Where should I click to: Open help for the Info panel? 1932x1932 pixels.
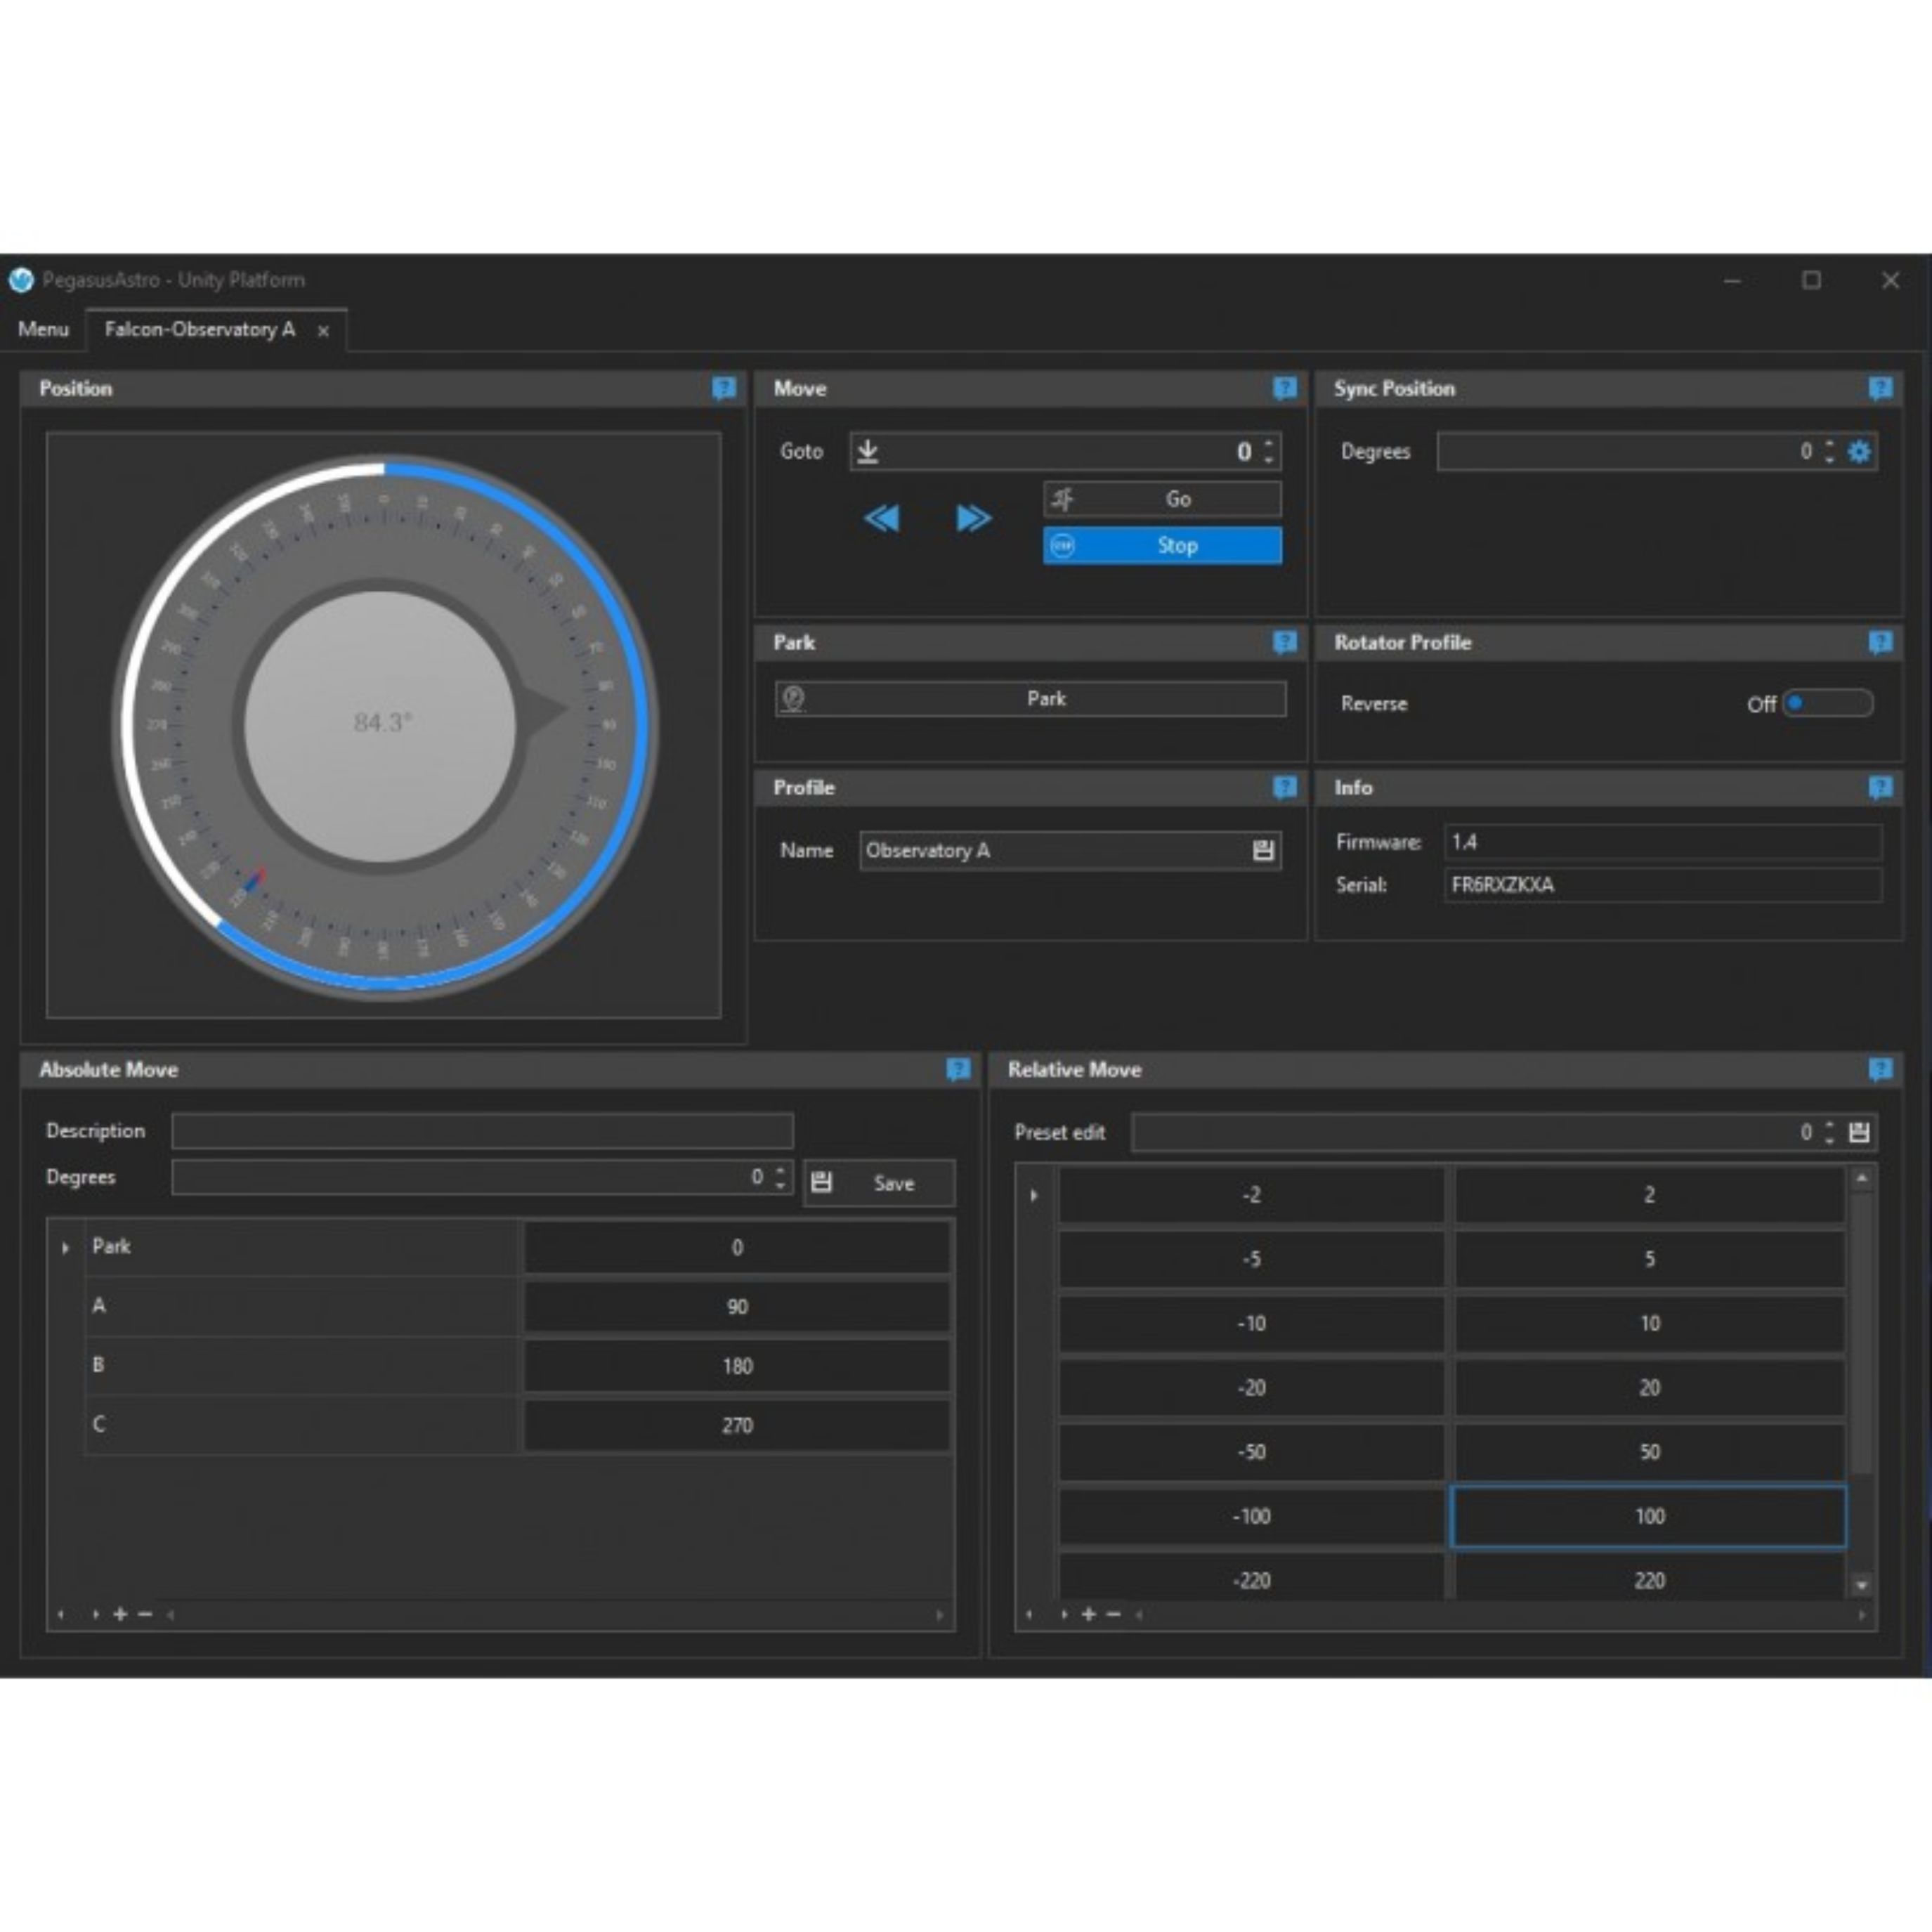(x=1880, y=787)
